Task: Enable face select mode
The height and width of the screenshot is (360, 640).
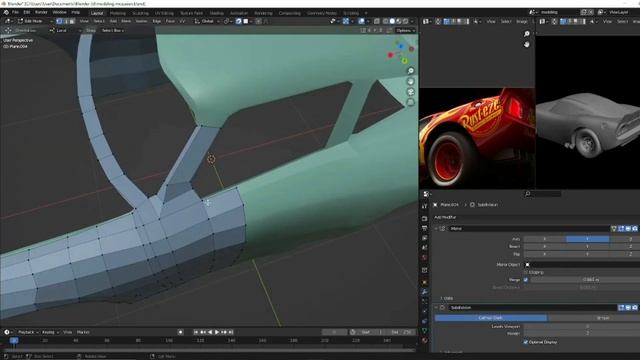Action: pyautogui.click(x=72, y=21)
